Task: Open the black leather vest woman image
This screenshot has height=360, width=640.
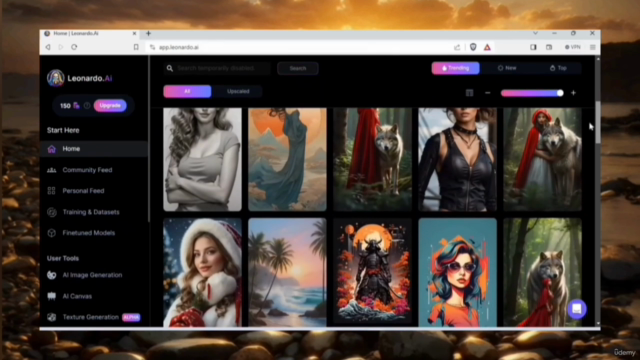Action: (x=458, y=160)
